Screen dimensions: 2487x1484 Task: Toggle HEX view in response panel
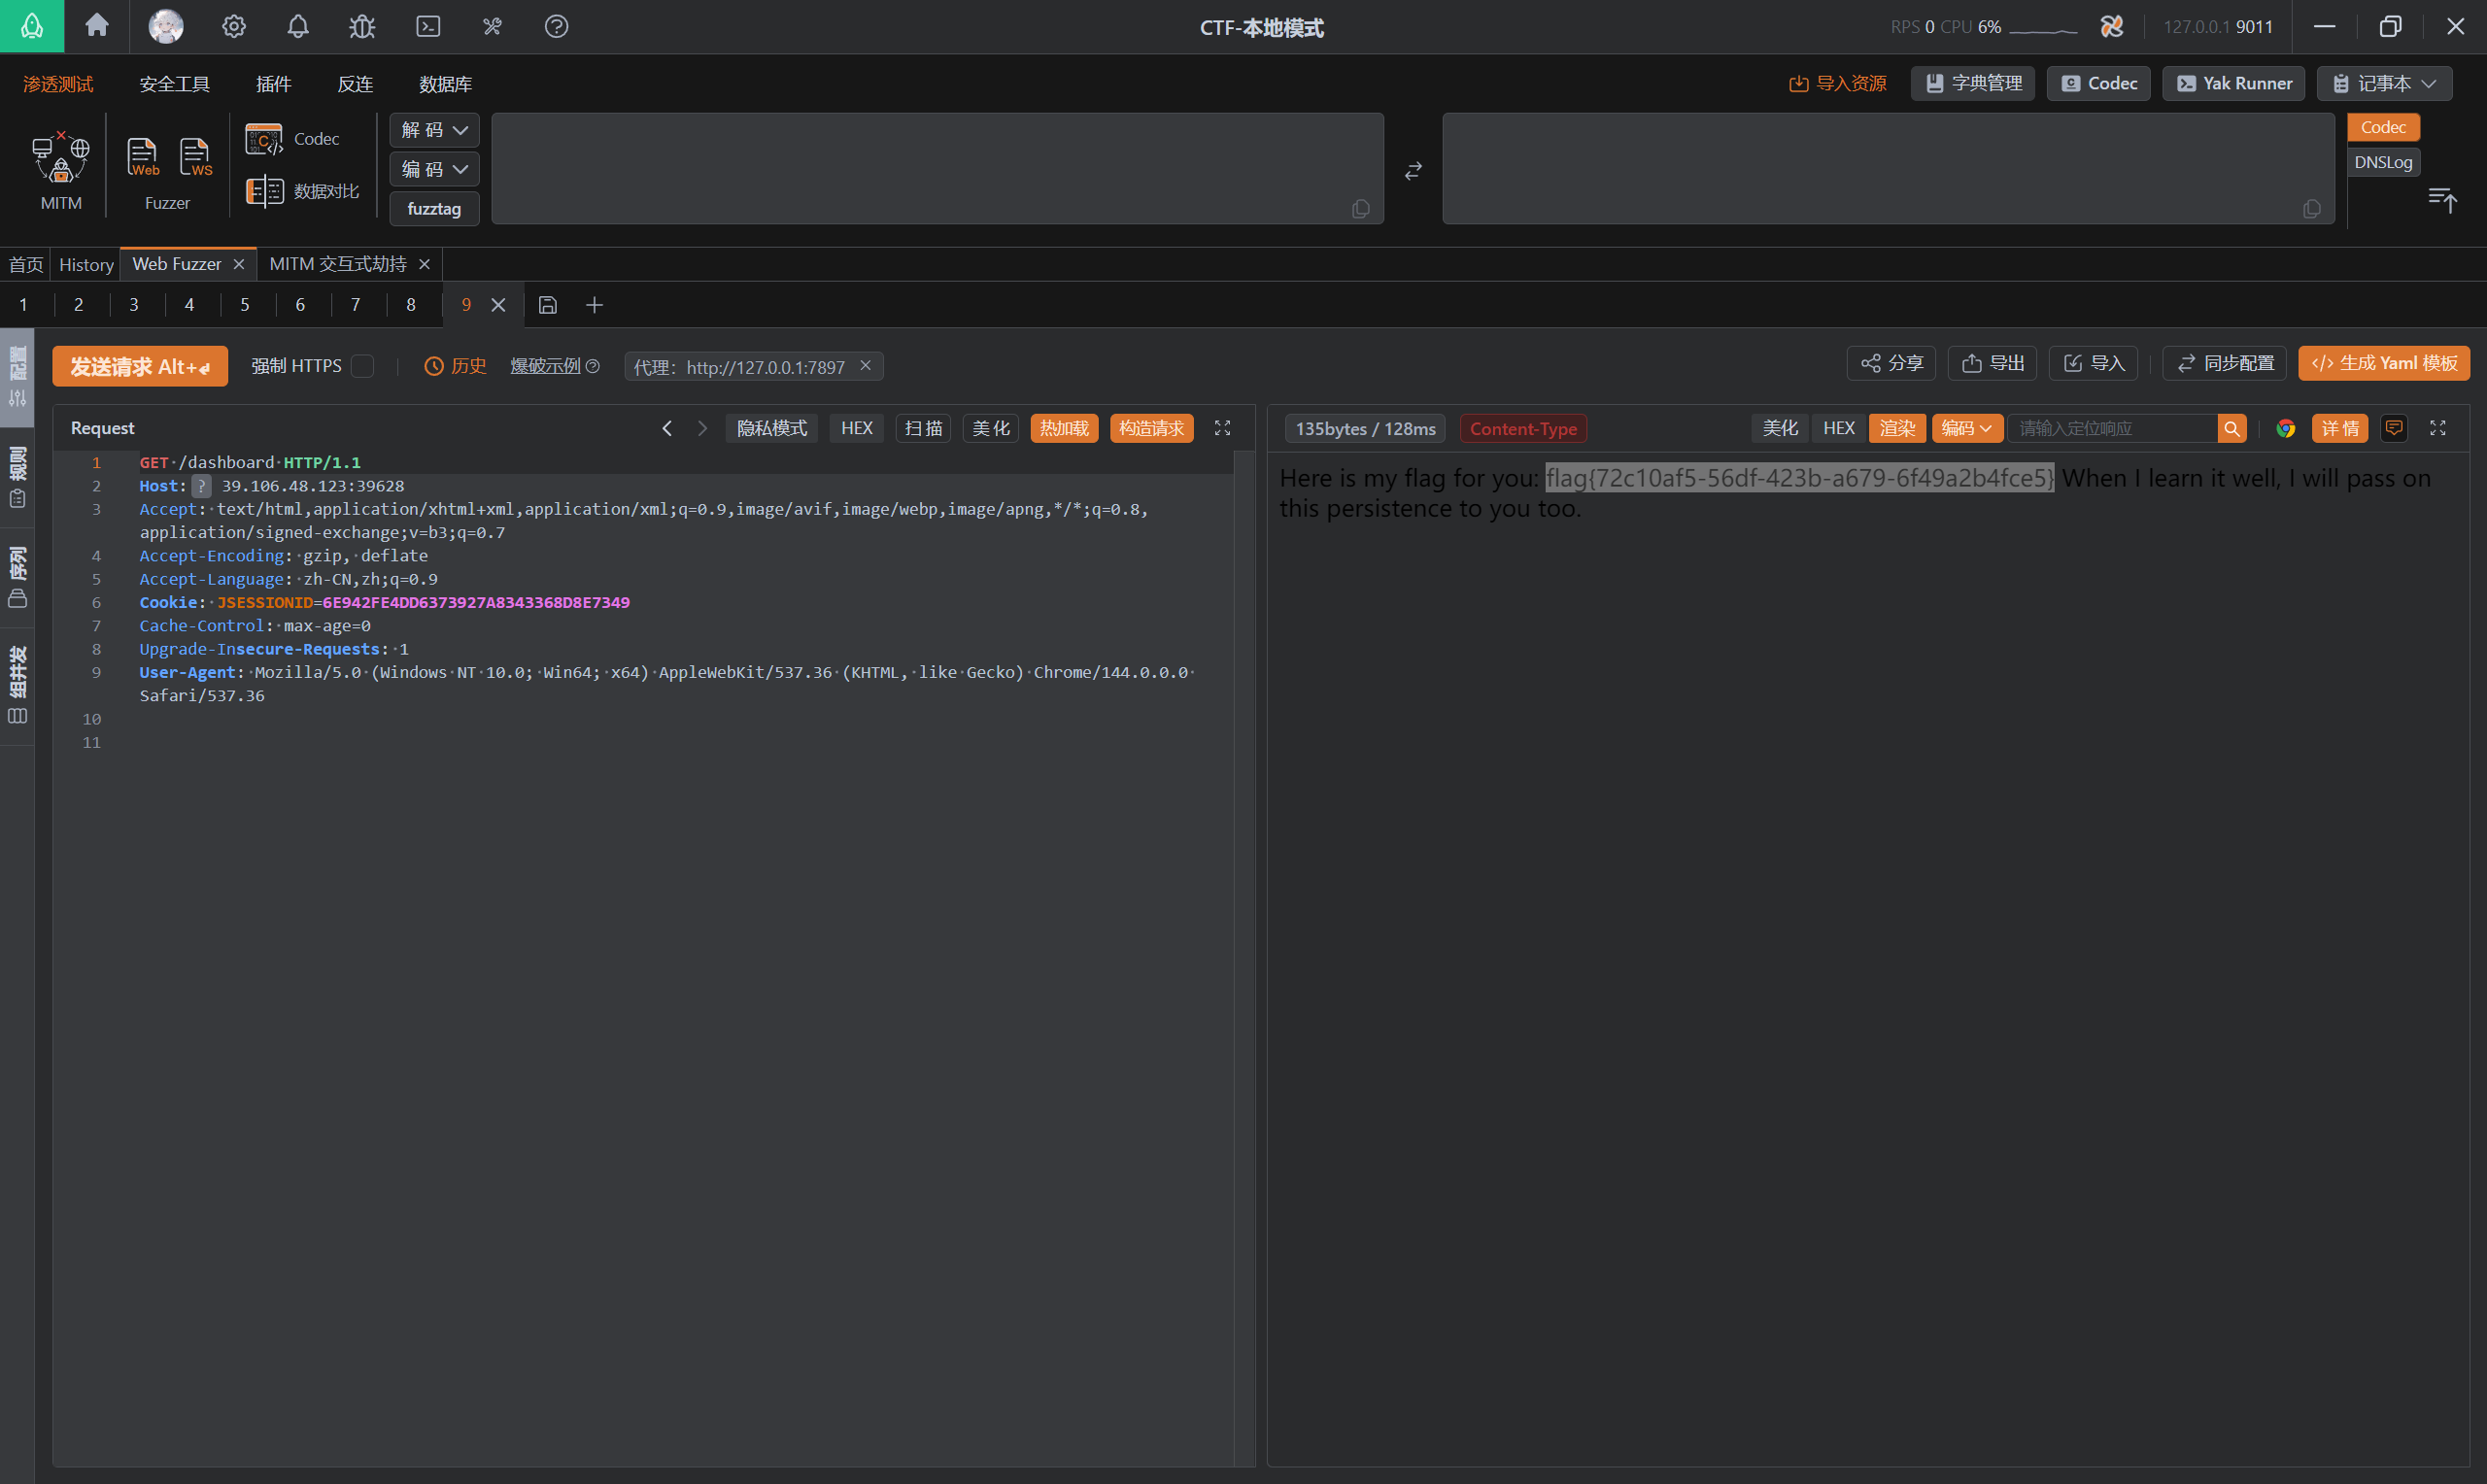[x=1838, y=428]
